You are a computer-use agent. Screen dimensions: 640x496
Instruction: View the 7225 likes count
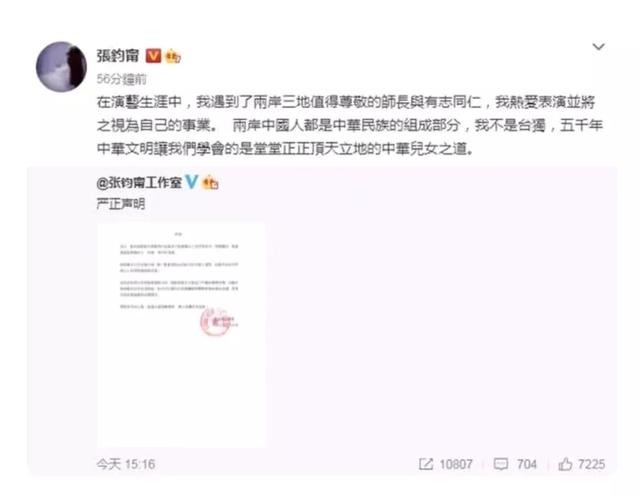pos(591,465)
